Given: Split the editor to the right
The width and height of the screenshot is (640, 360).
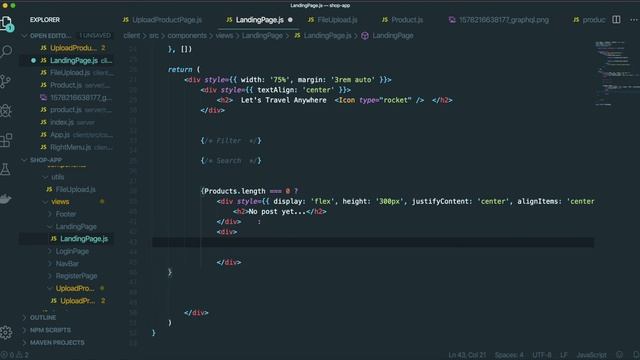Looking at the screenshot, I should [x=616, y=20].
